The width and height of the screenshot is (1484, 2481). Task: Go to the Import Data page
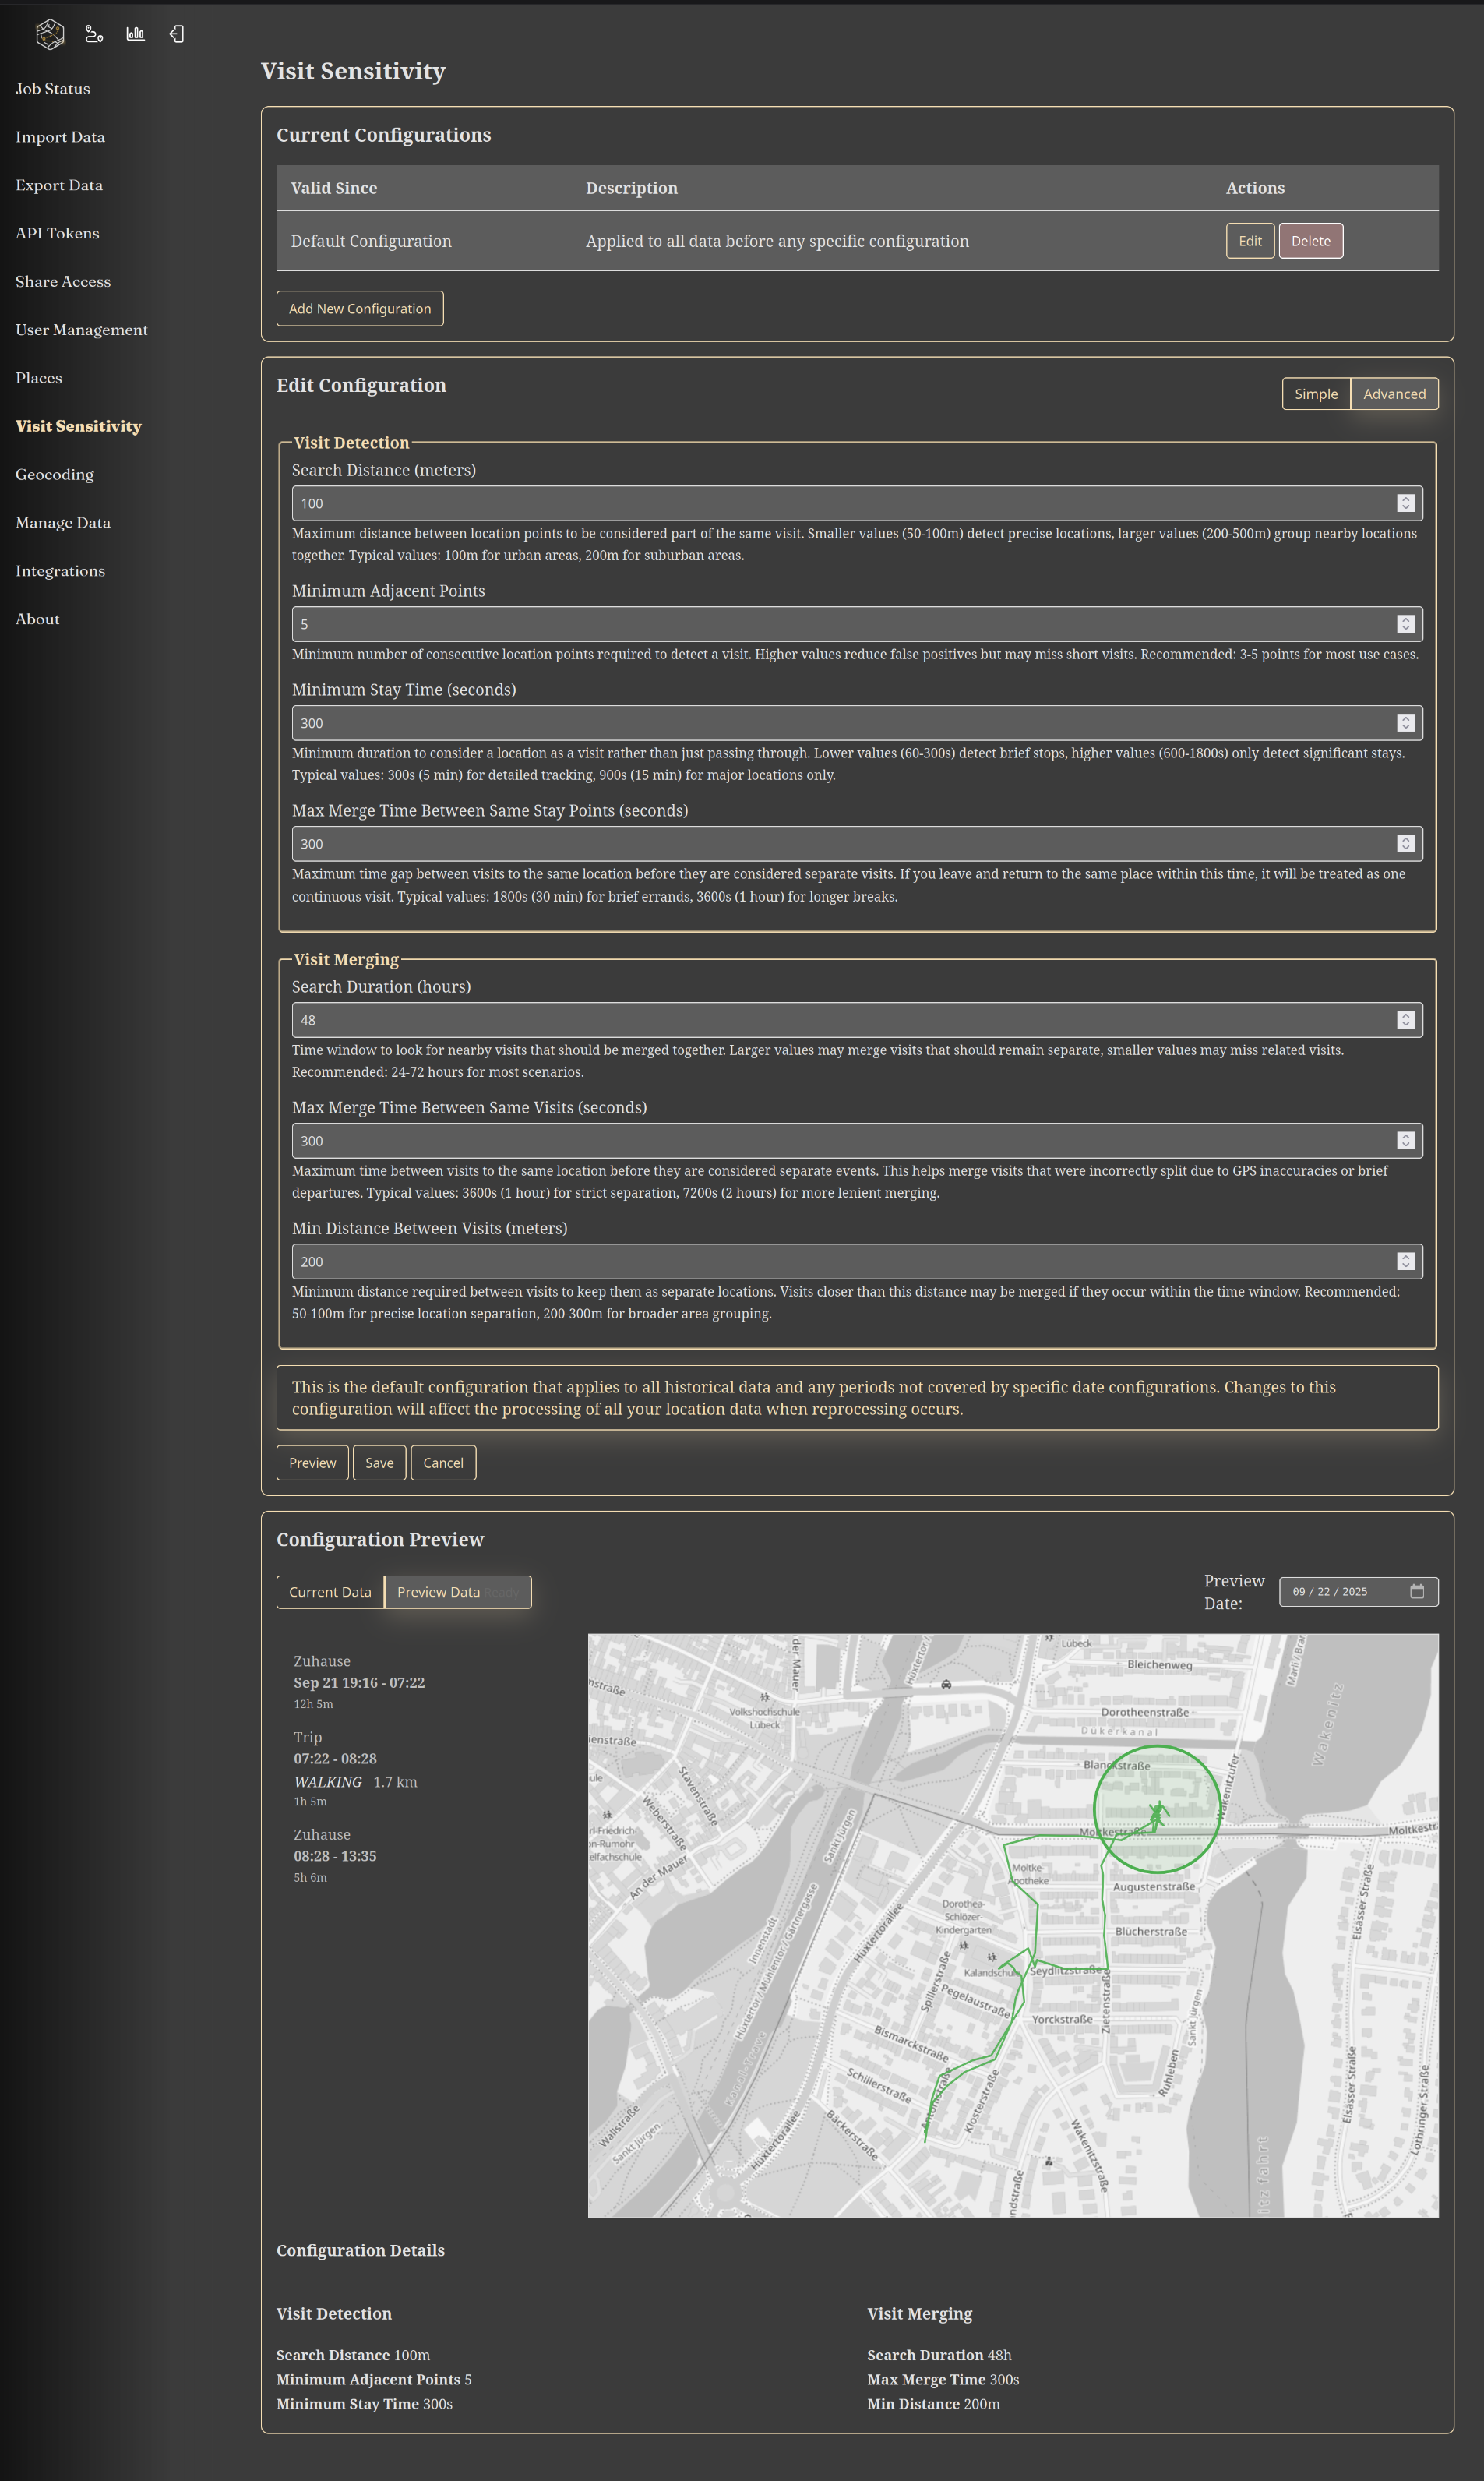[60, 137]
